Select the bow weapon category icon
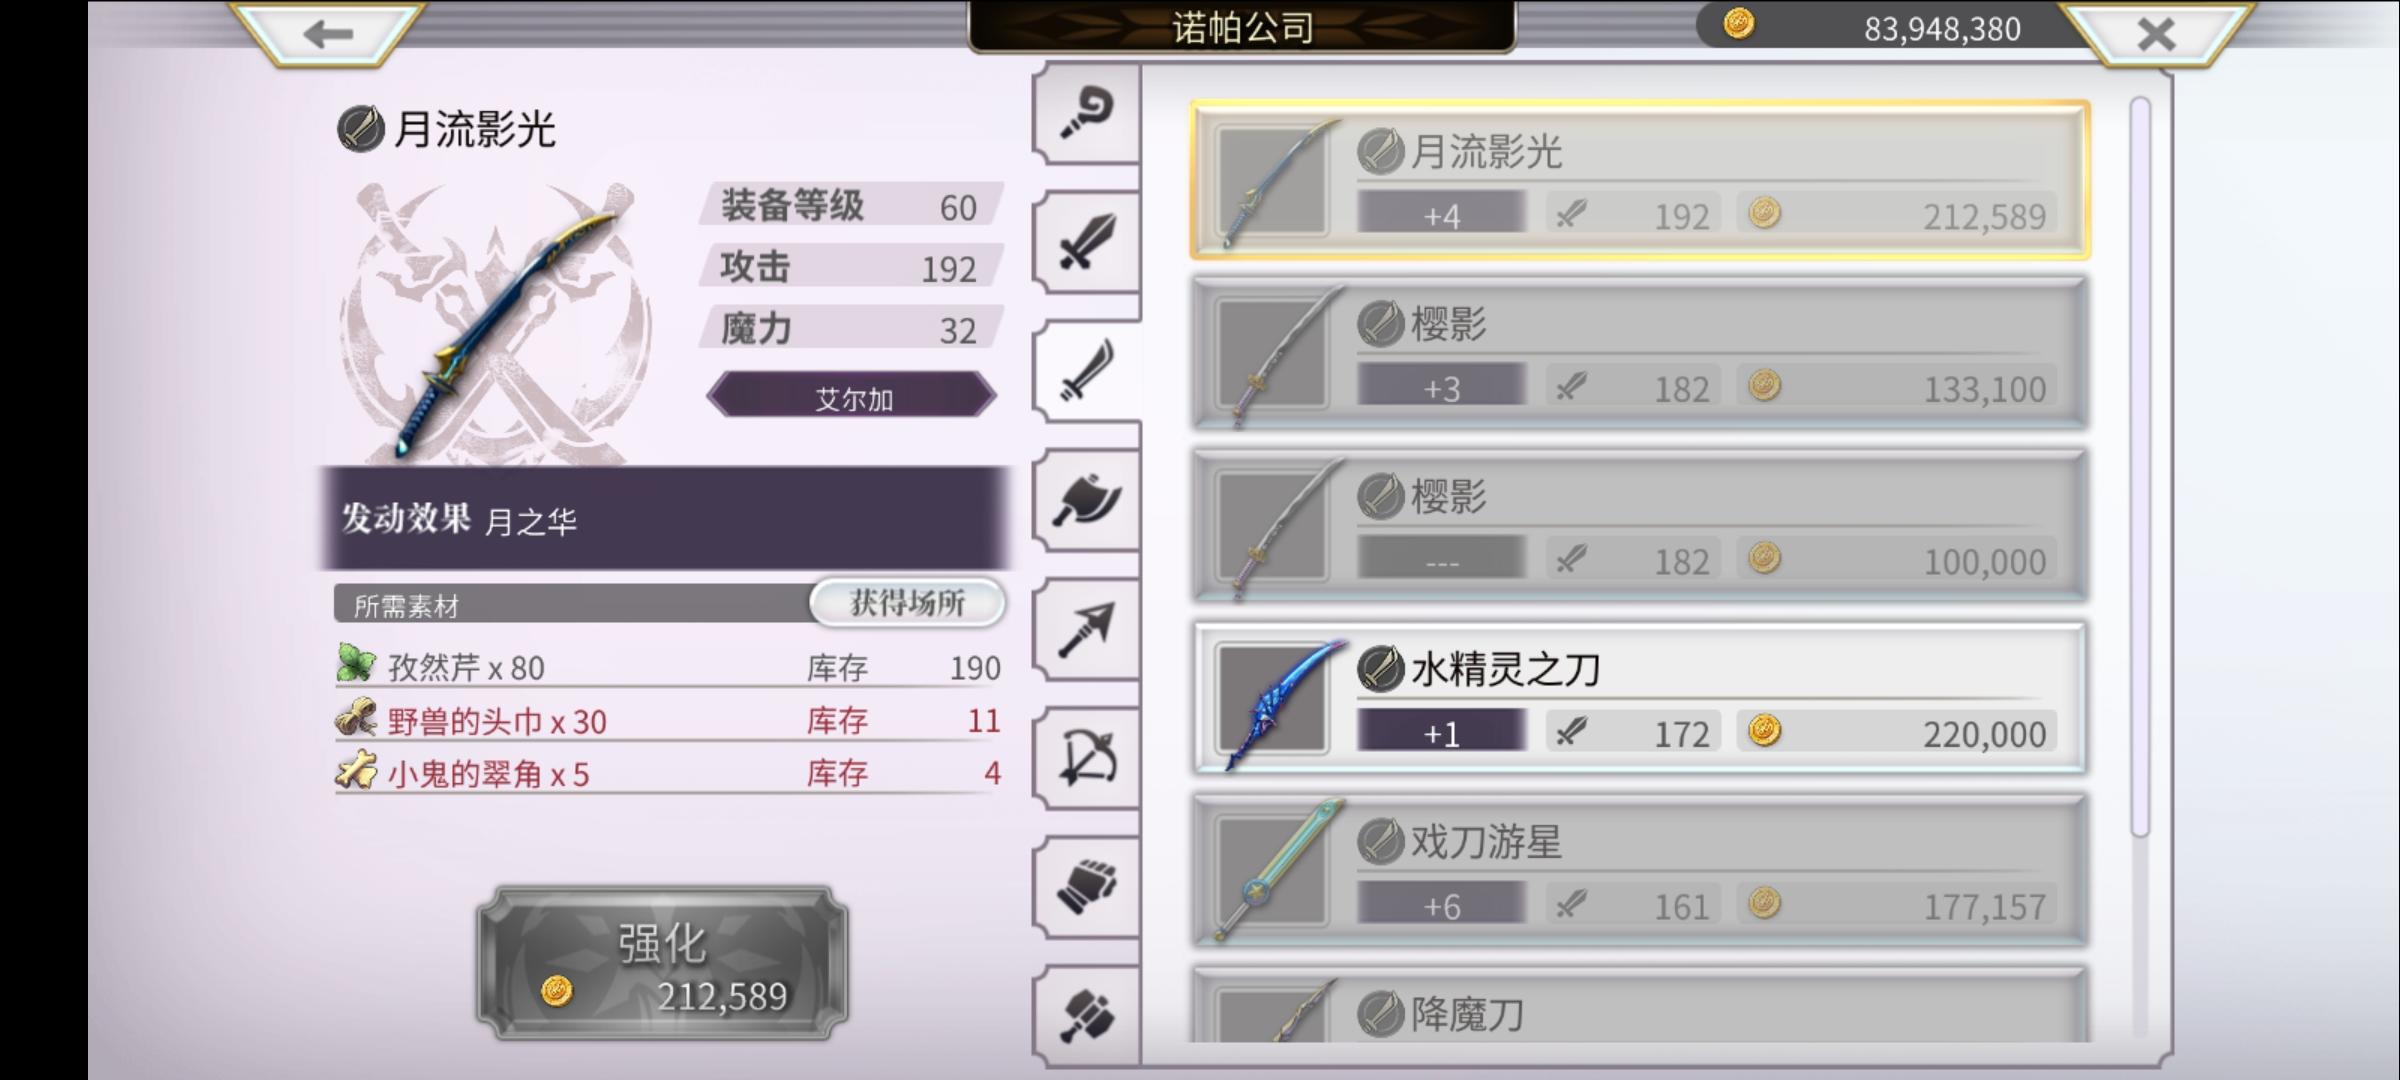 pos(1087,758)
